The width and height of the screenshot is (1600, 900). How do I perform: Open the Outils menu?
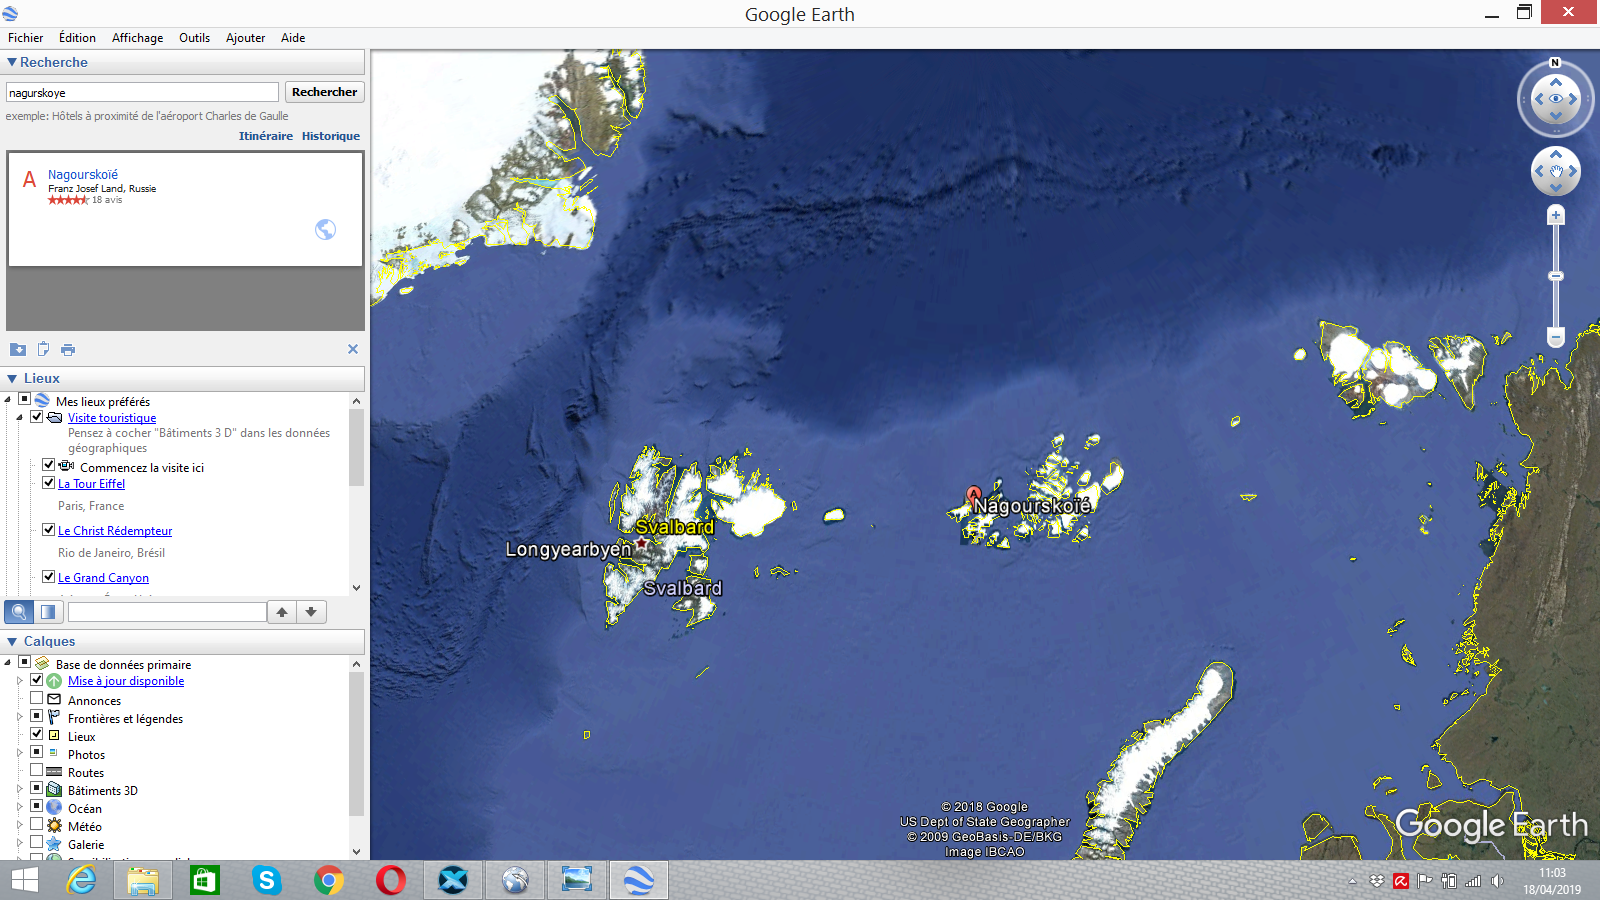tap(194, 38)
